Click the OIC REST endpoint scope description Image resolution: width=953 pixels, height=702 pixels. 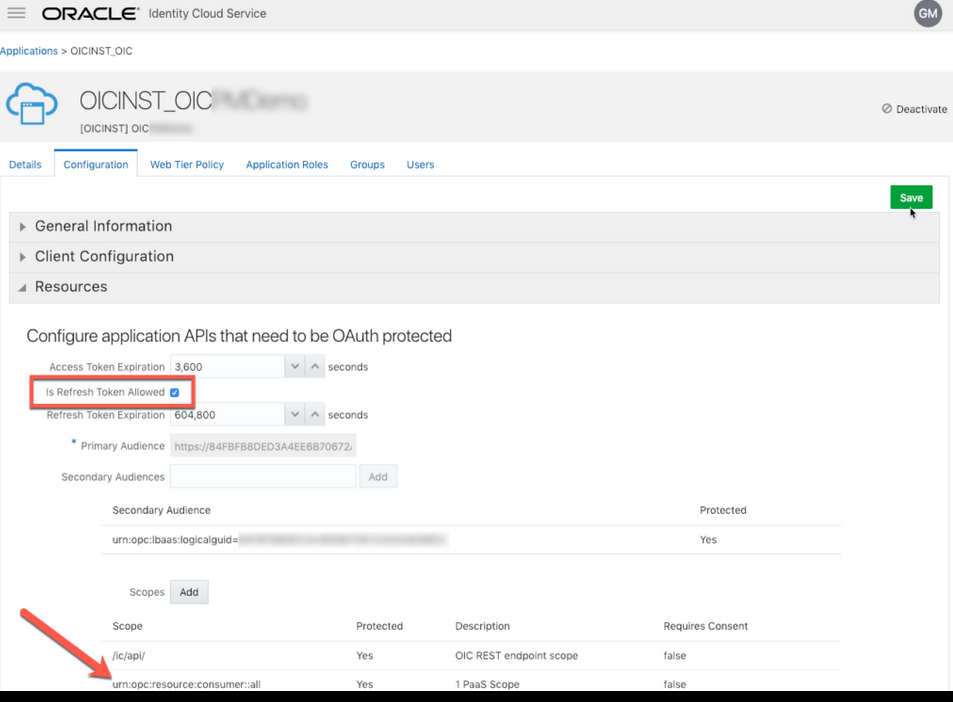(x=517, y=656)
